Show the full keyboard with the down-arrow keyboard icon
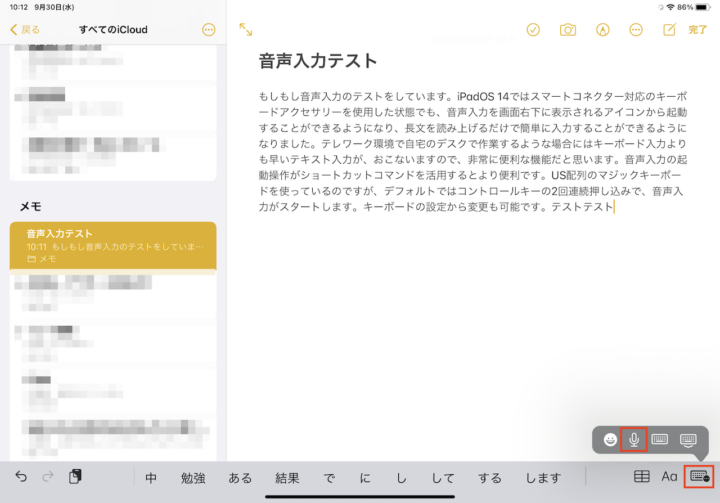 pos(688,440)
